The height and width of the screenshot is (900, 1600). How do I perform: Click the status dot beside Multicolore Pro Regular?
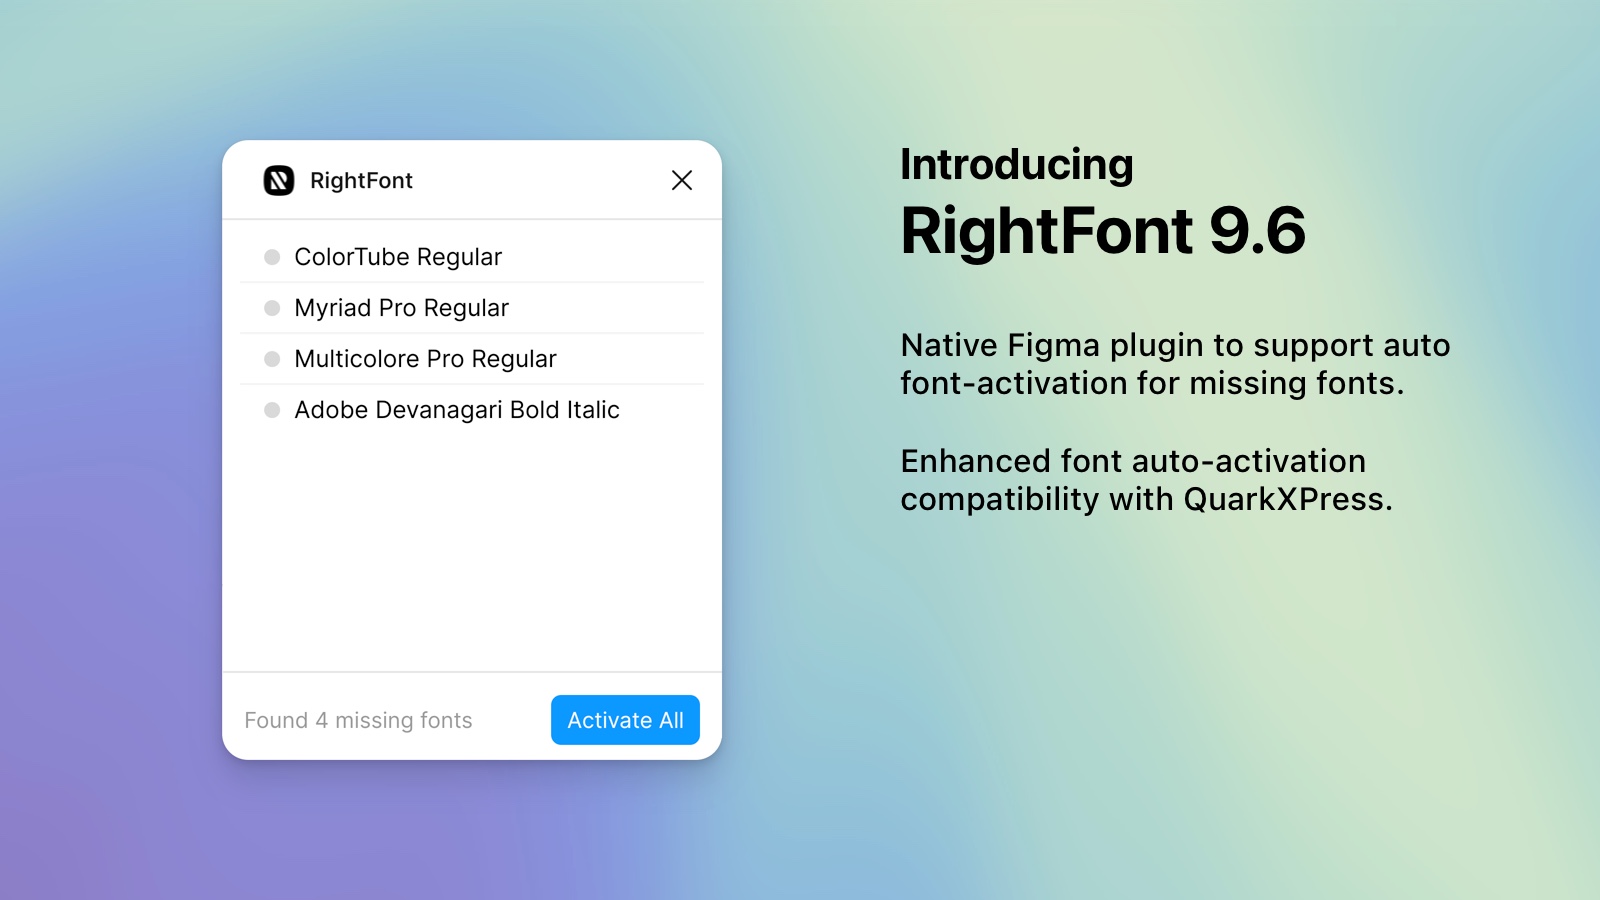[272, 359]
